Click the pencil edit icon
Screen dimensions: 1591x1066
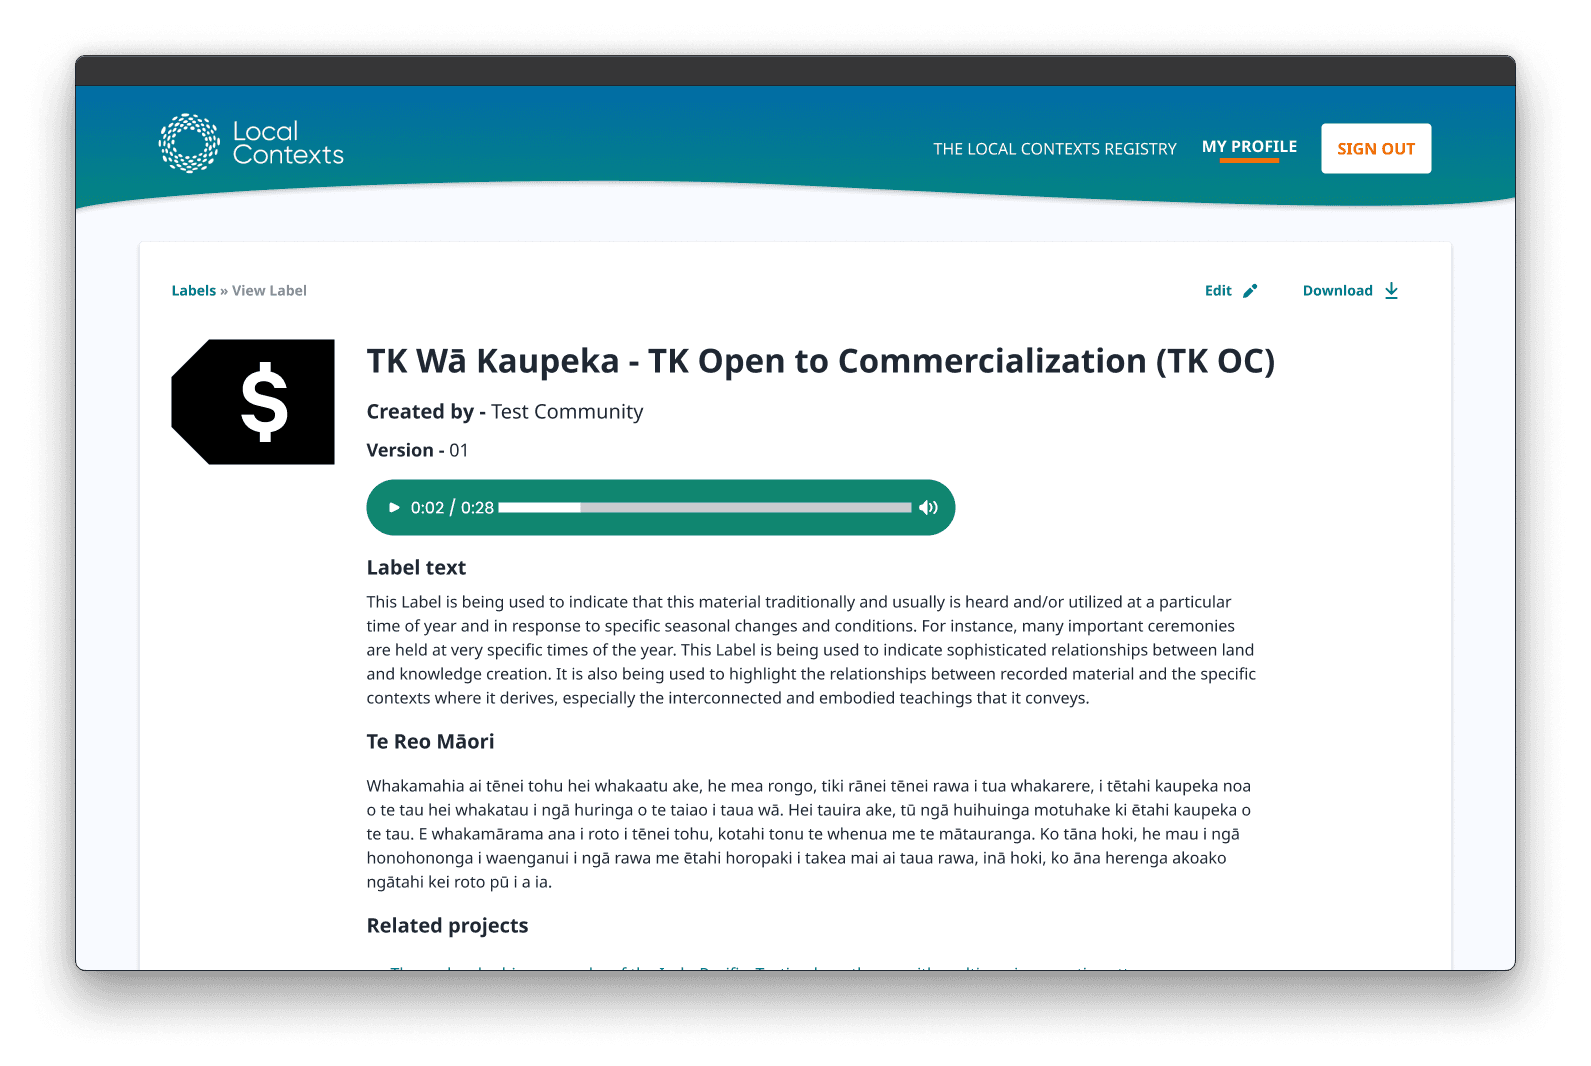coord(1249,291)
